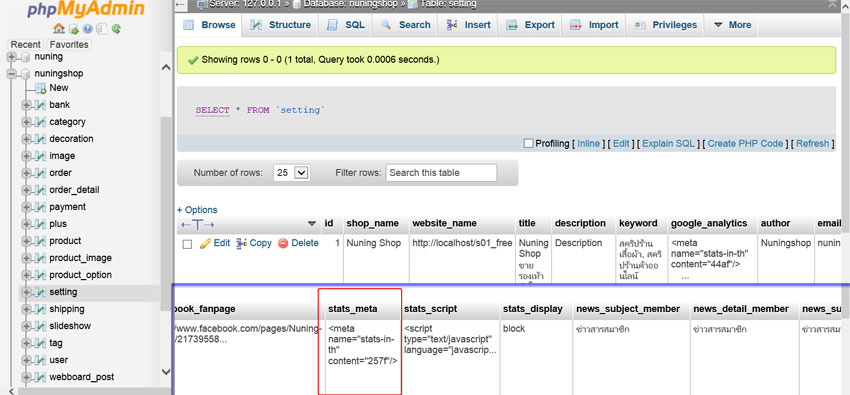
Task: Click the Refresh query link
Action: [x=813, y=144]
